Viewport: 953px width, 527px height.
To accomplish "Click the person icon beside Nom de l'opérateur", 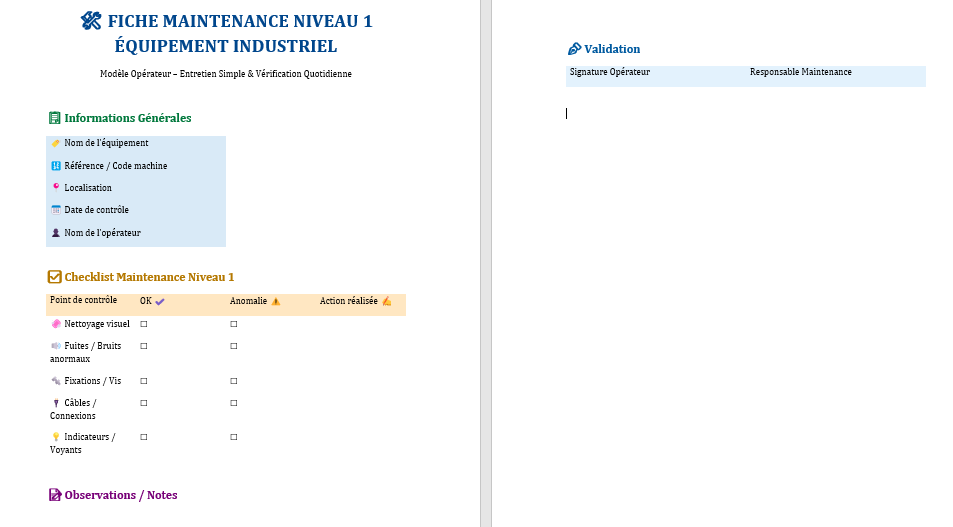I will 56,233.
